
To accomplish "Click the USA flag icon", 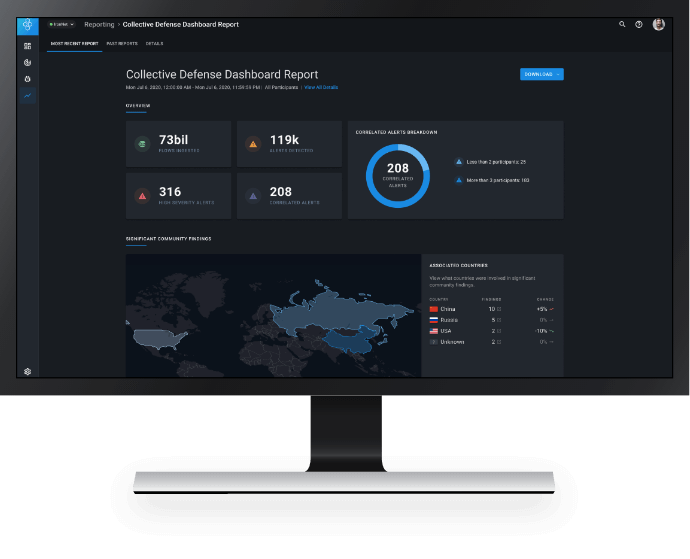I will pyautogui.click(x=433, y=331).
